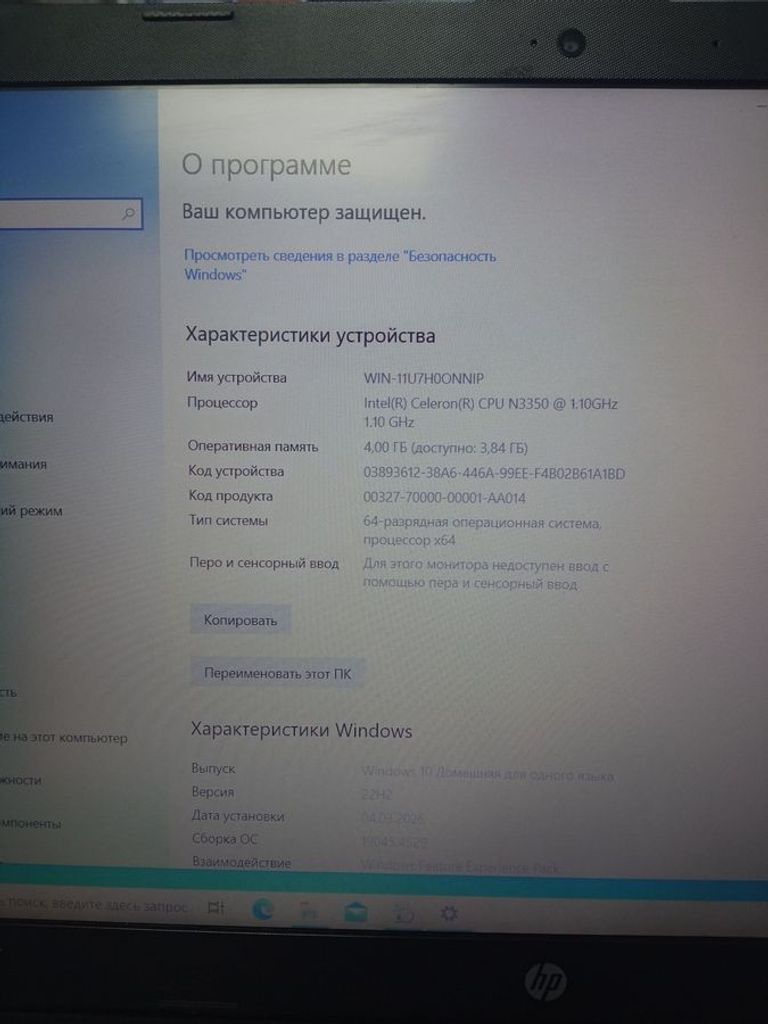
Task: Click the Дата установки label
Action: pyautogui.click(x=238, y=816)
